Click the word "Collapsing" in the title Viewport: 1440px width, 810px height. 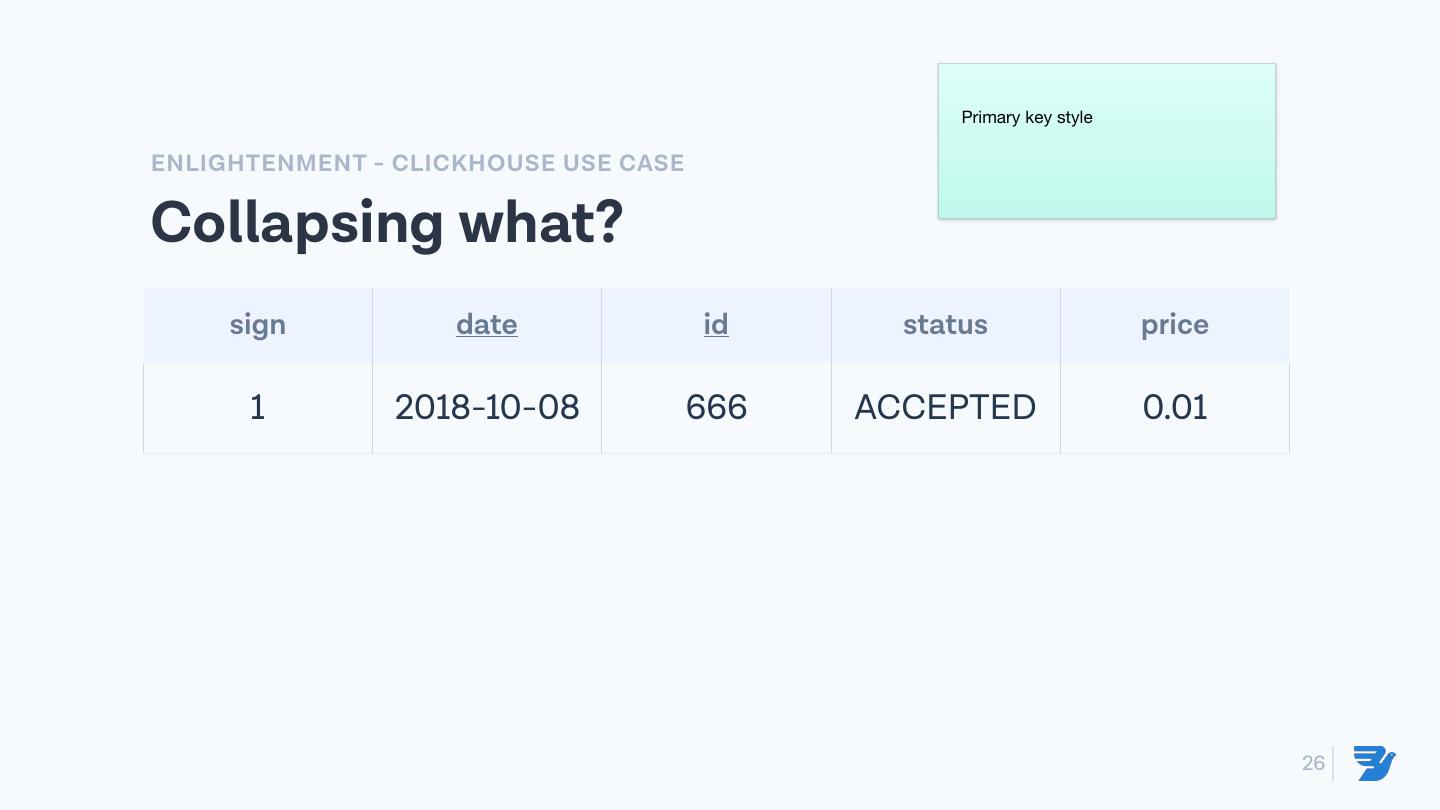click(296, 222)
